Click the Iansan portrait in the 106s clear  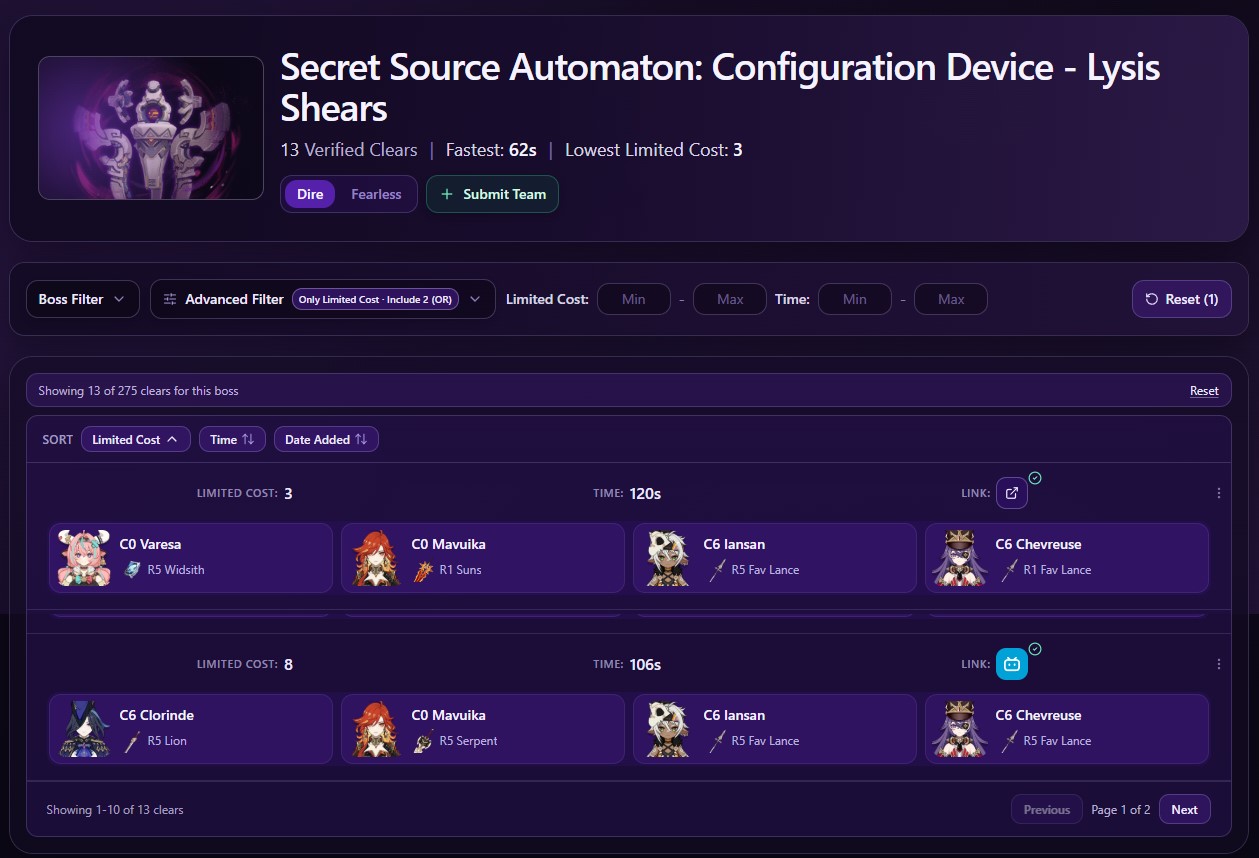(x=668, y=729)
